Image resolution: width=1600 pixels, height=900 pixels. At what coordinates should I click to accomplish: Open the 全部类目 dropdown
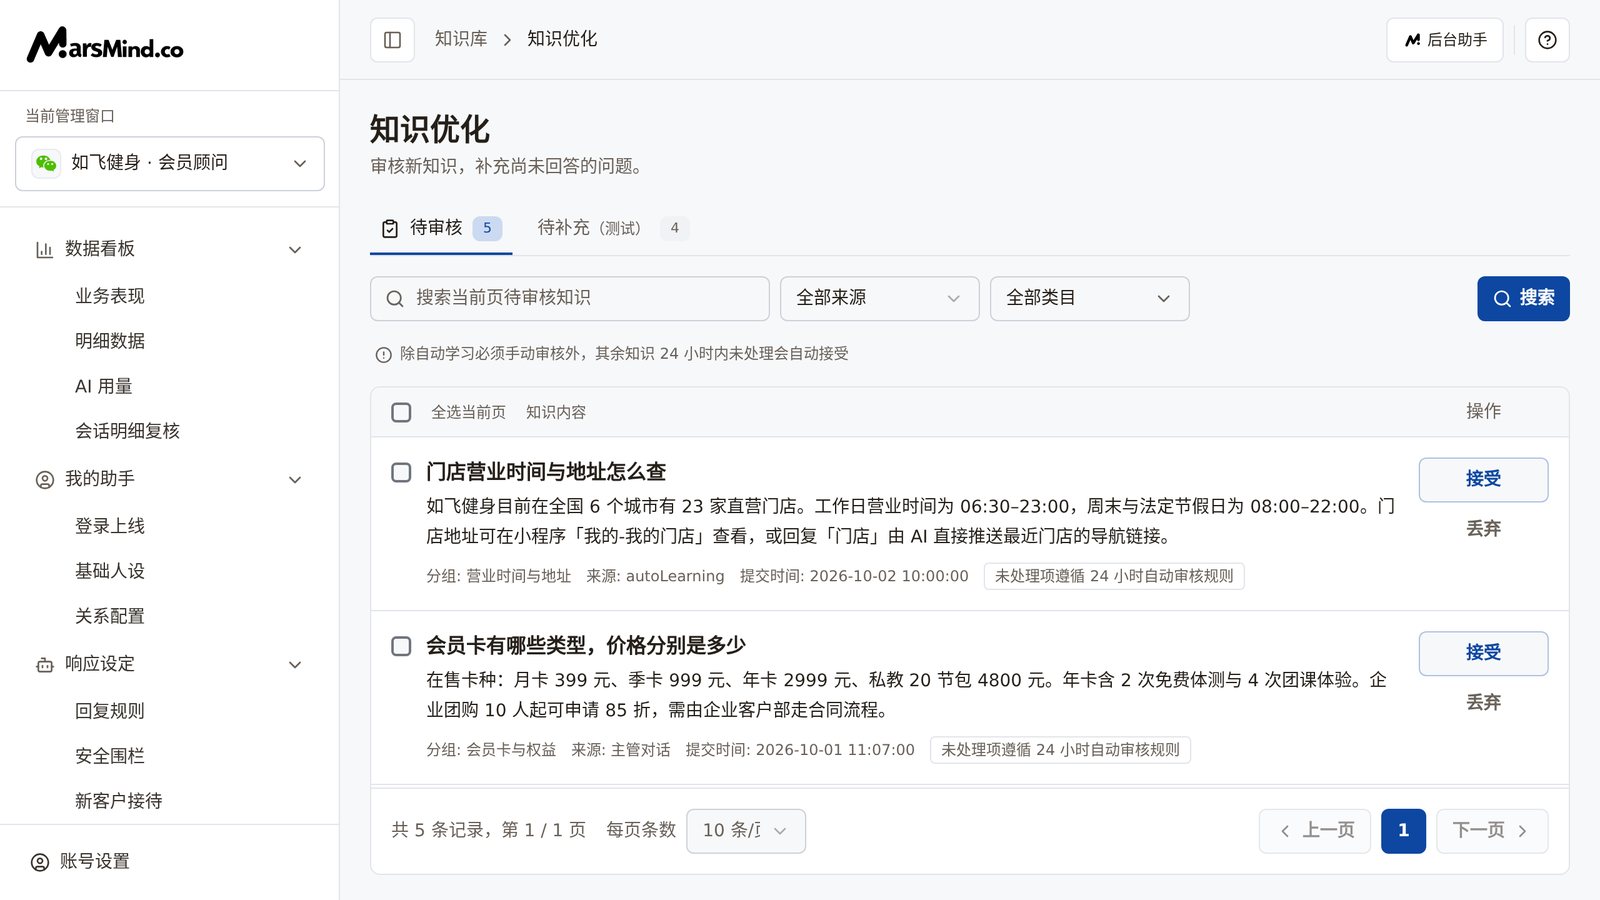coord(1089,298)
